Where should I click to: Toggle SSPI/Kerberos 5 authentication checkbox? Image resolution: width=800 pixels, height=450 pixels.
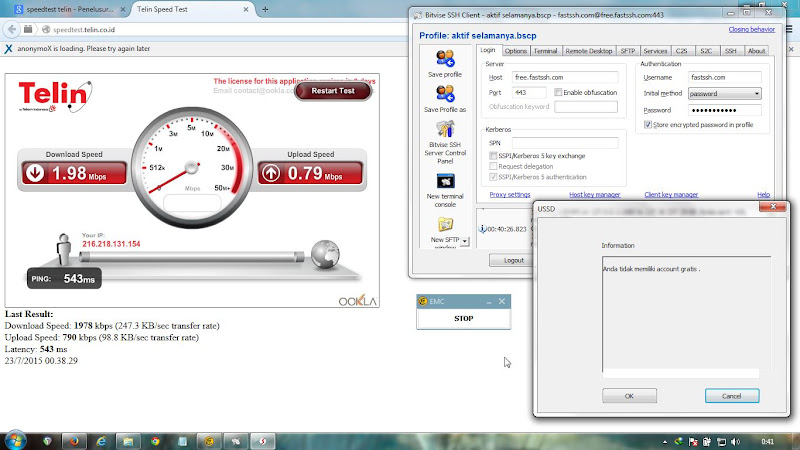(x=493, y=177)
